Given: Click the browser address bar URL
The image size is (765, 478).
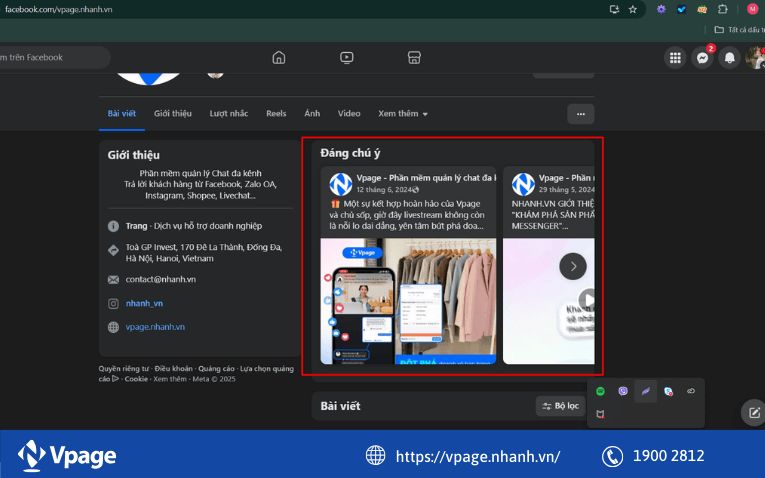Looking at the screenshot, I should [x=59, y=9].
